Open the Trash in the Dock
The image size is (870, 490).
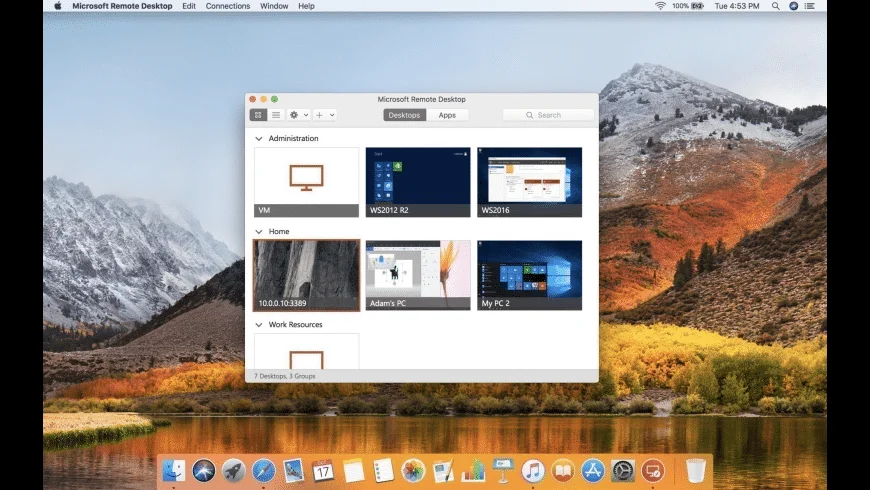coord(696,471)
